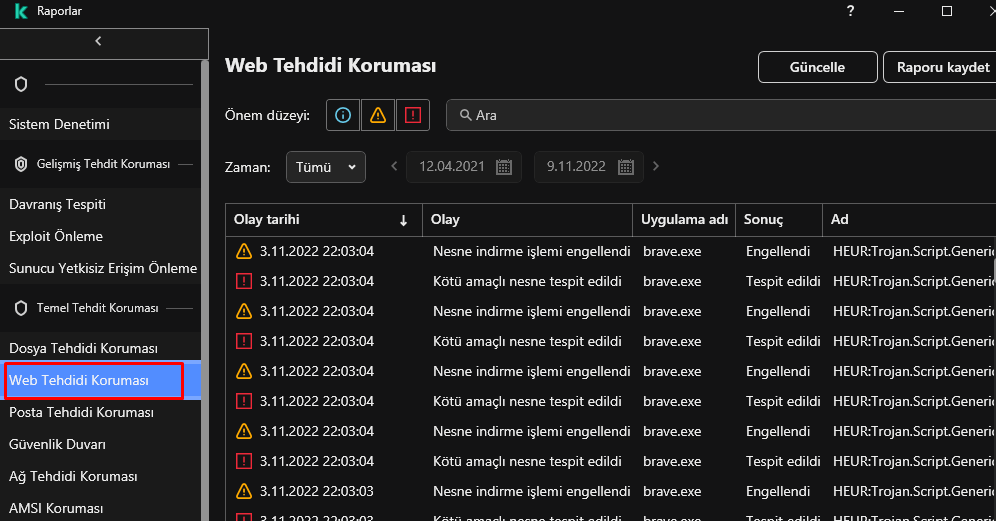Image resolution: width=996 pixels, height=521 pixels.
Task: Click warning icon of first event row
Action: click(244, 251)
